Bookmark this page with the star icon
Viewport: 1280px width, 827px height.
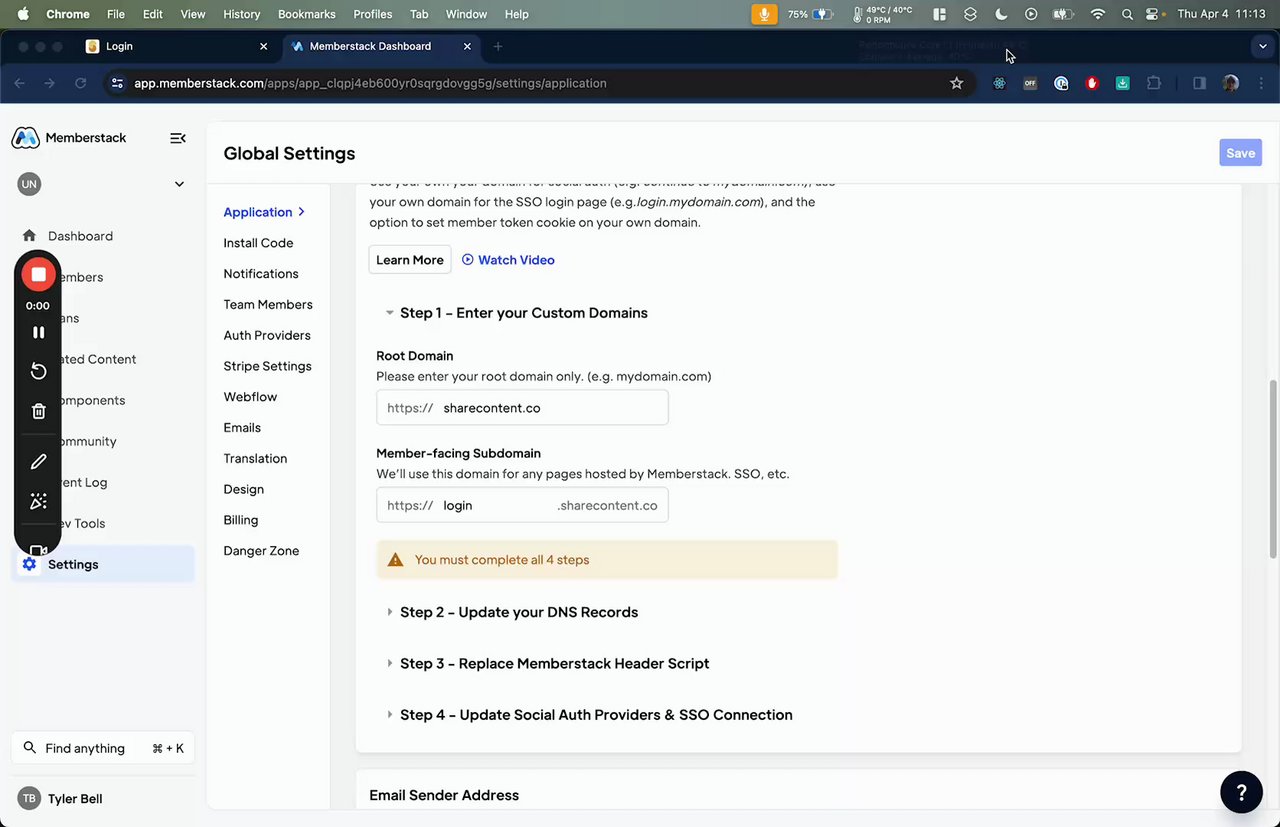click(x=956, y=83)
